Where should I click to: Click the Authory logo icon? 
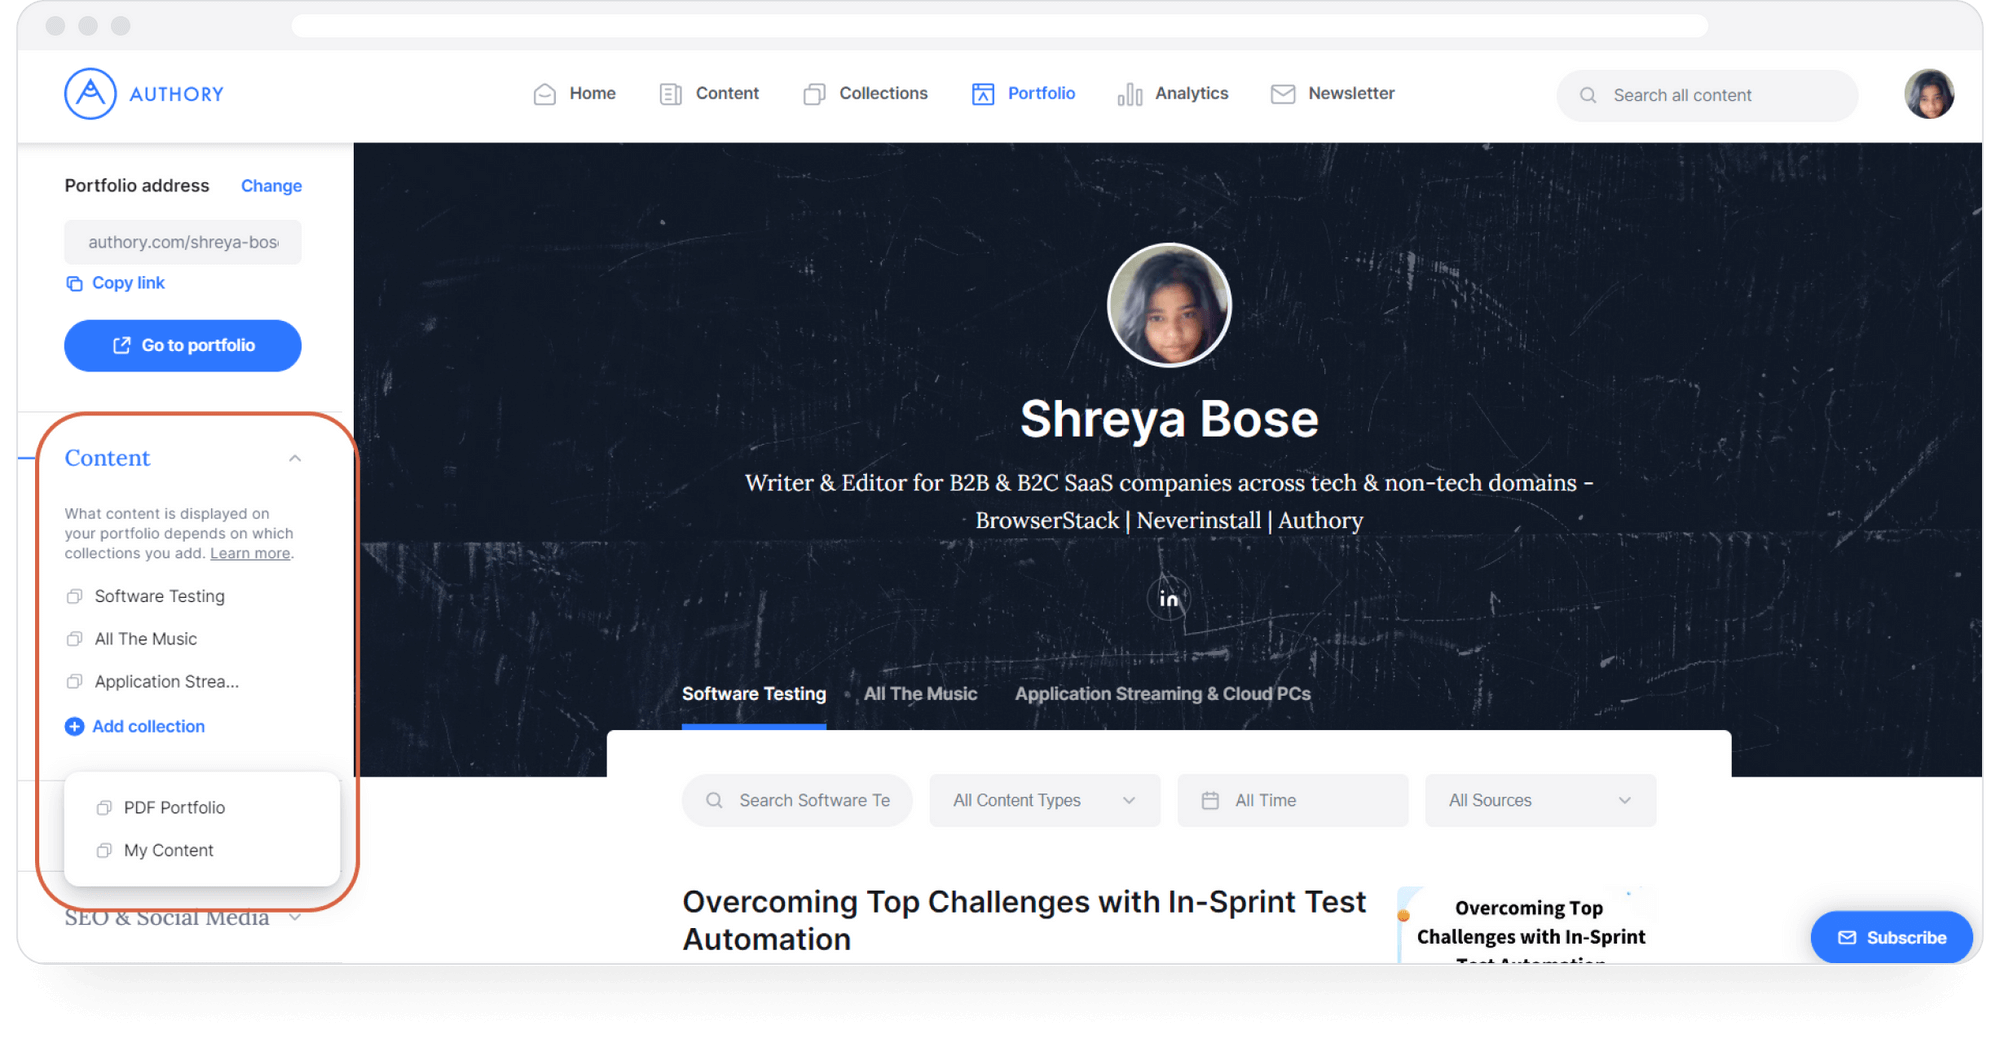(x=90, y=94)
